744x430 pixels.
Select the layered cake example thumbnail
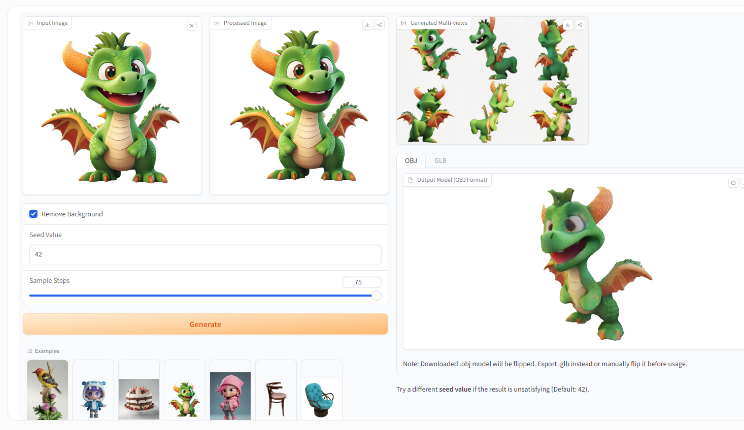tap(139, 390)
